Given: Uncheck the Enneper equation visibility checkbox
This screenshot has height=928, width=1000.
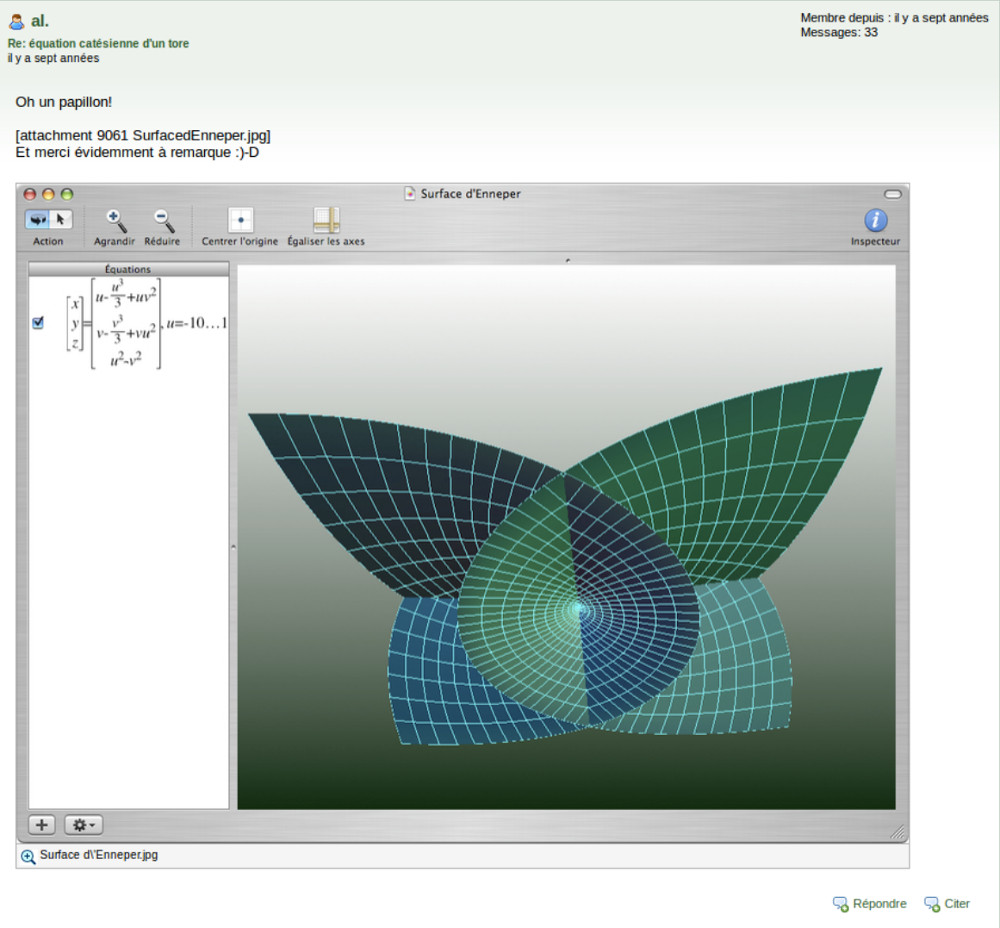Looking at the screenshot, I should tap(38, 322).
